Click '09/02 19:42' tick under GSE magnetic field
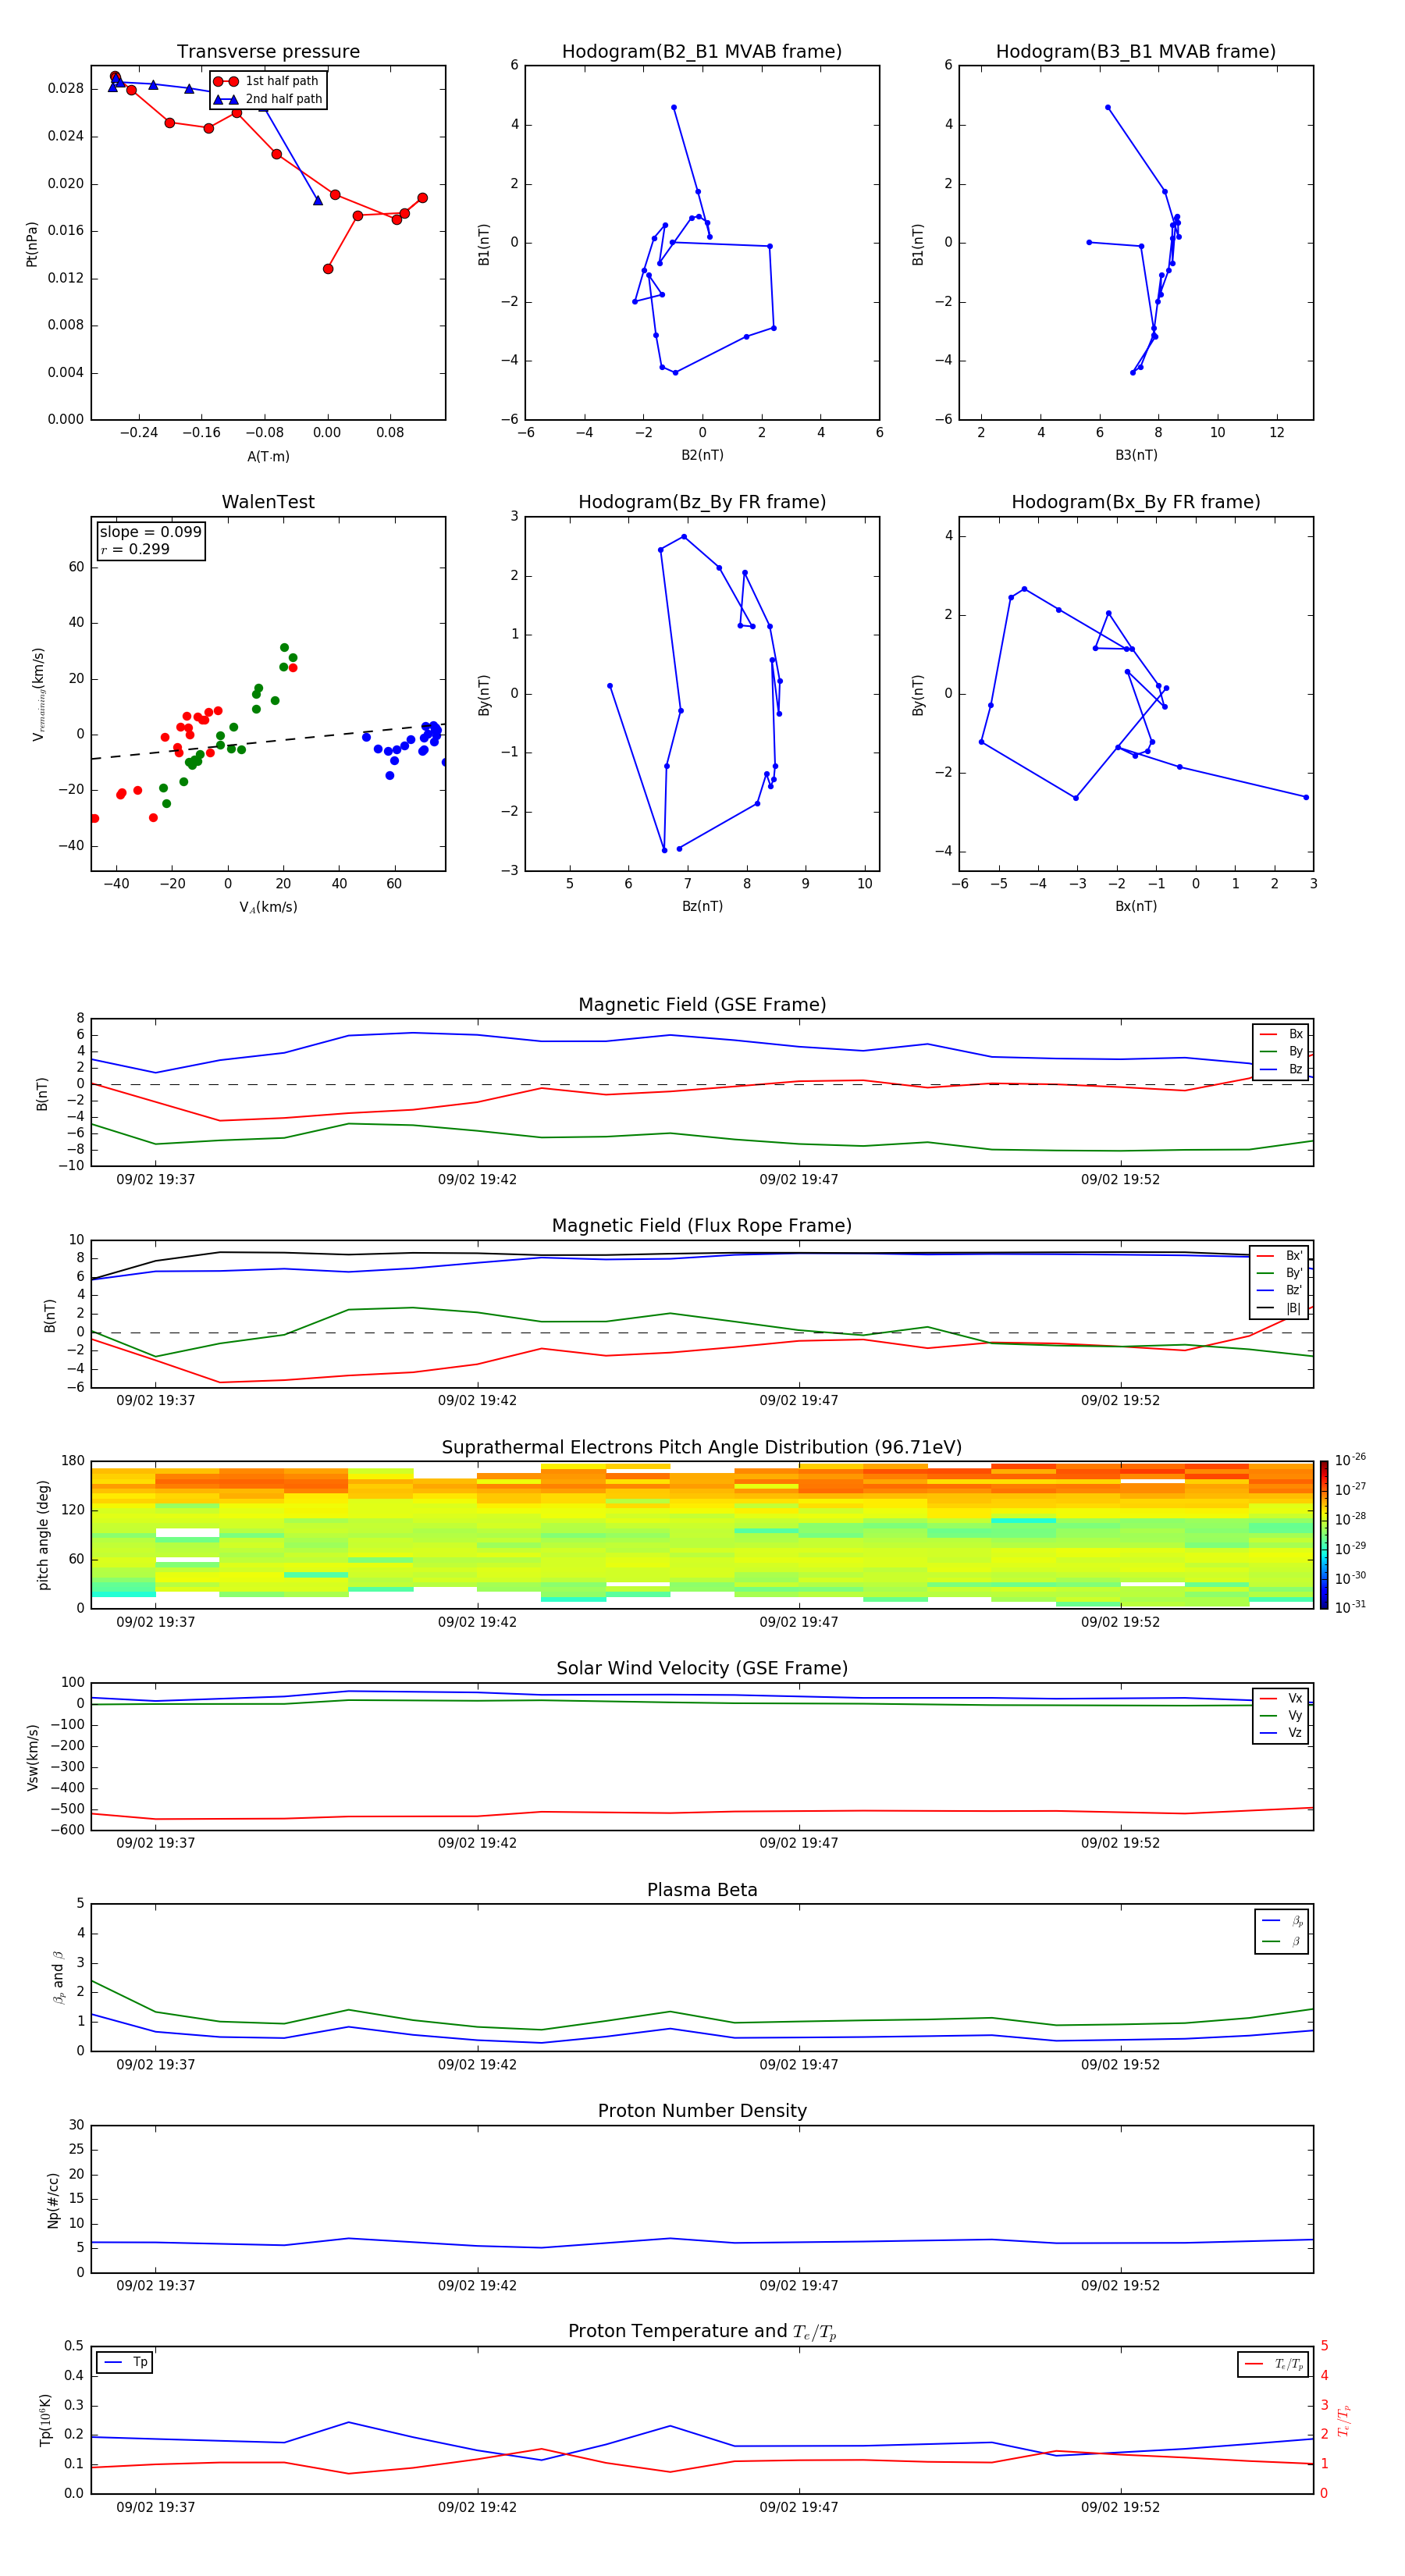Screen dimensions: 1405x2576 (477, 1179)
